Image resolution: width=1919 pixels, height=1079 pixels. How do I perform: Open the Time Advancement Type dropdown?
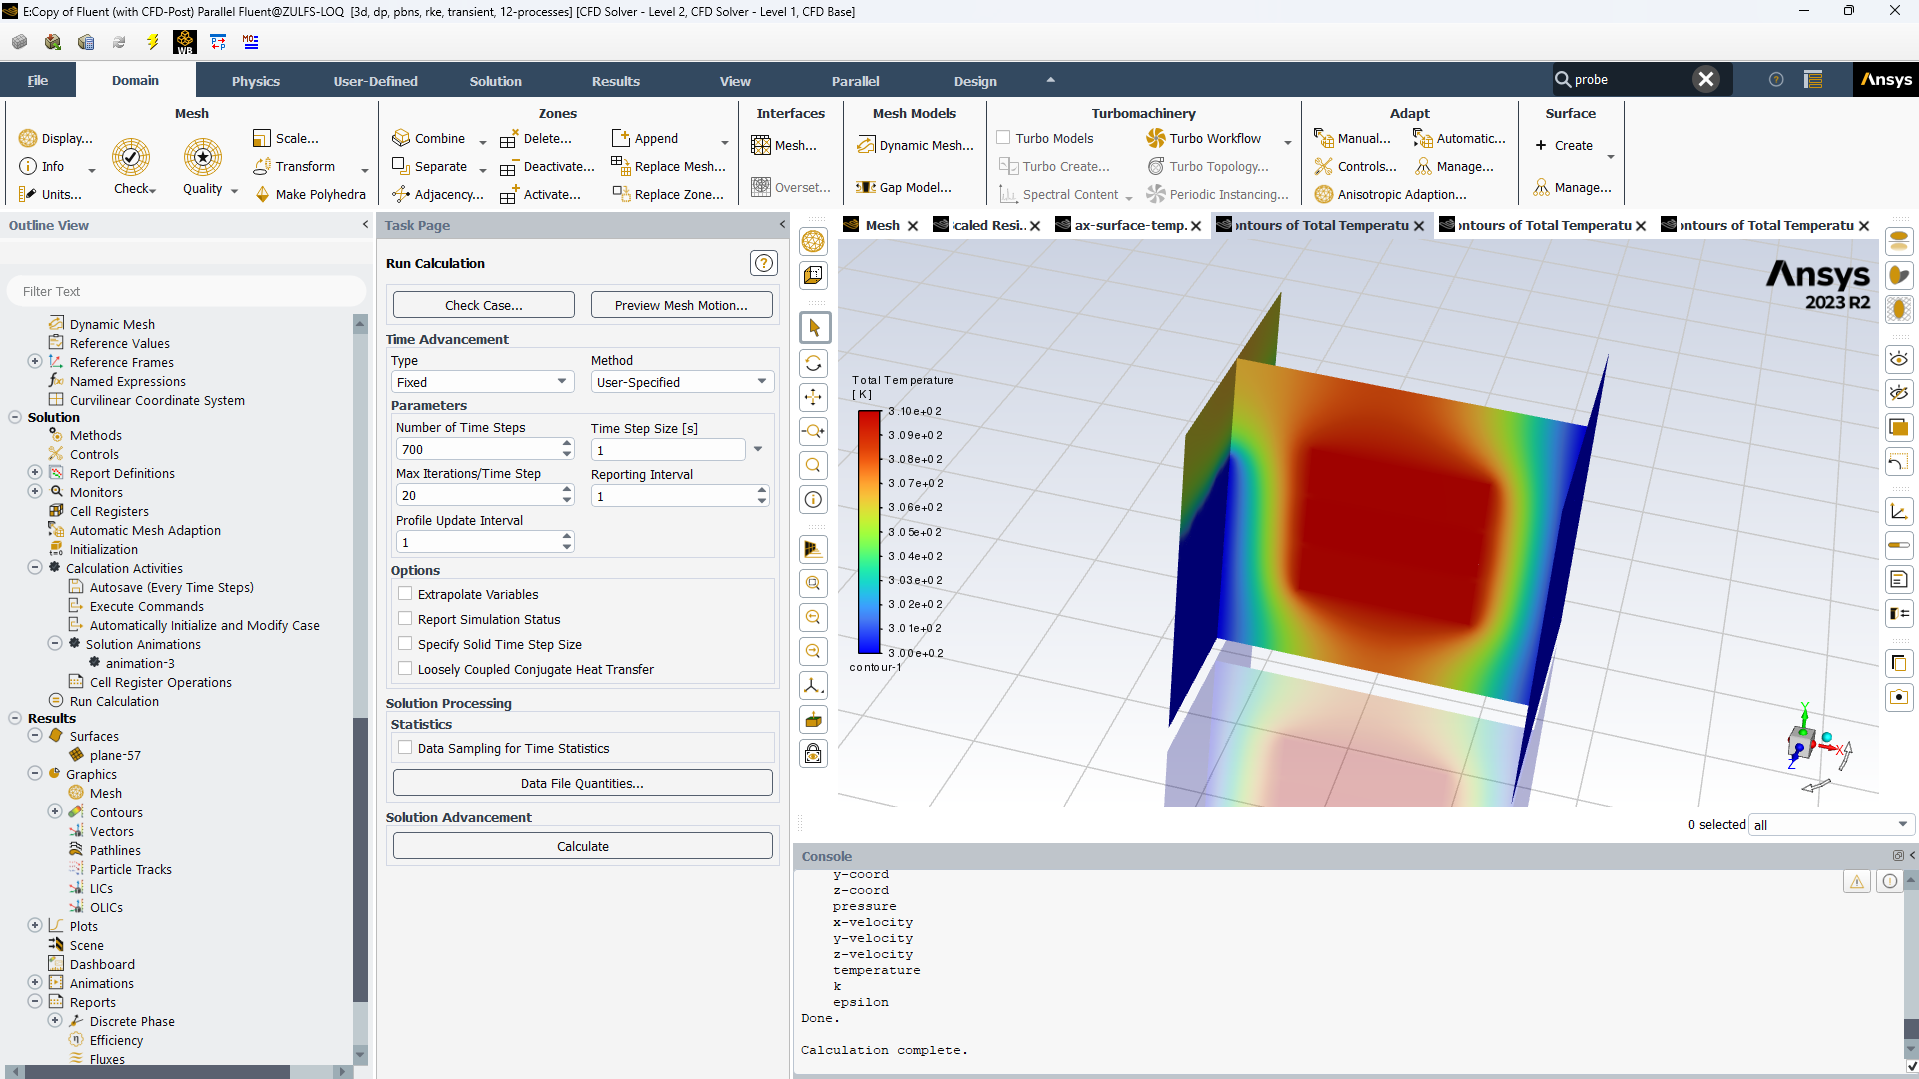tap(483, 382)
